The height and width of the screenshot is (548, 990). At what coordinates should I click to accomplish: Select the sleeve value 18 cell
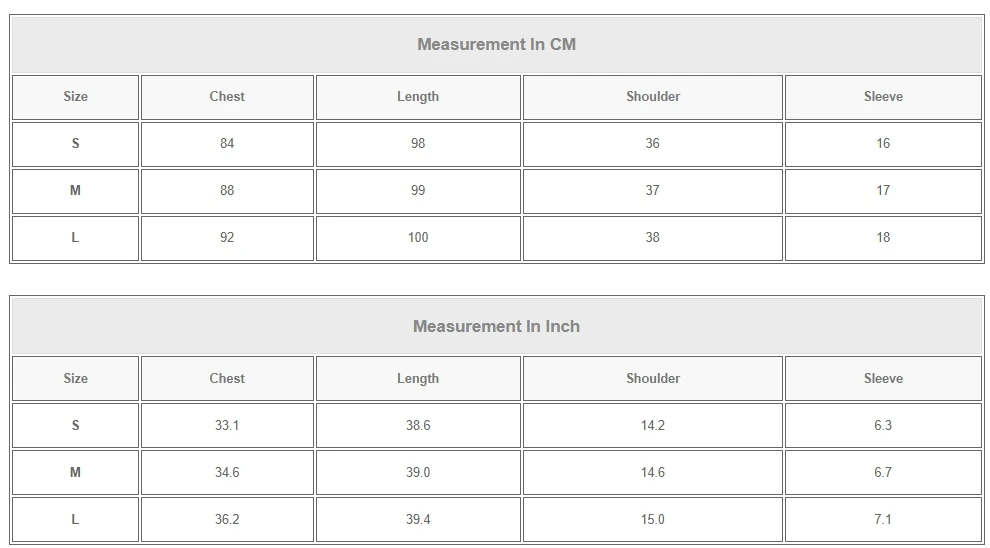tap(883, 238)
